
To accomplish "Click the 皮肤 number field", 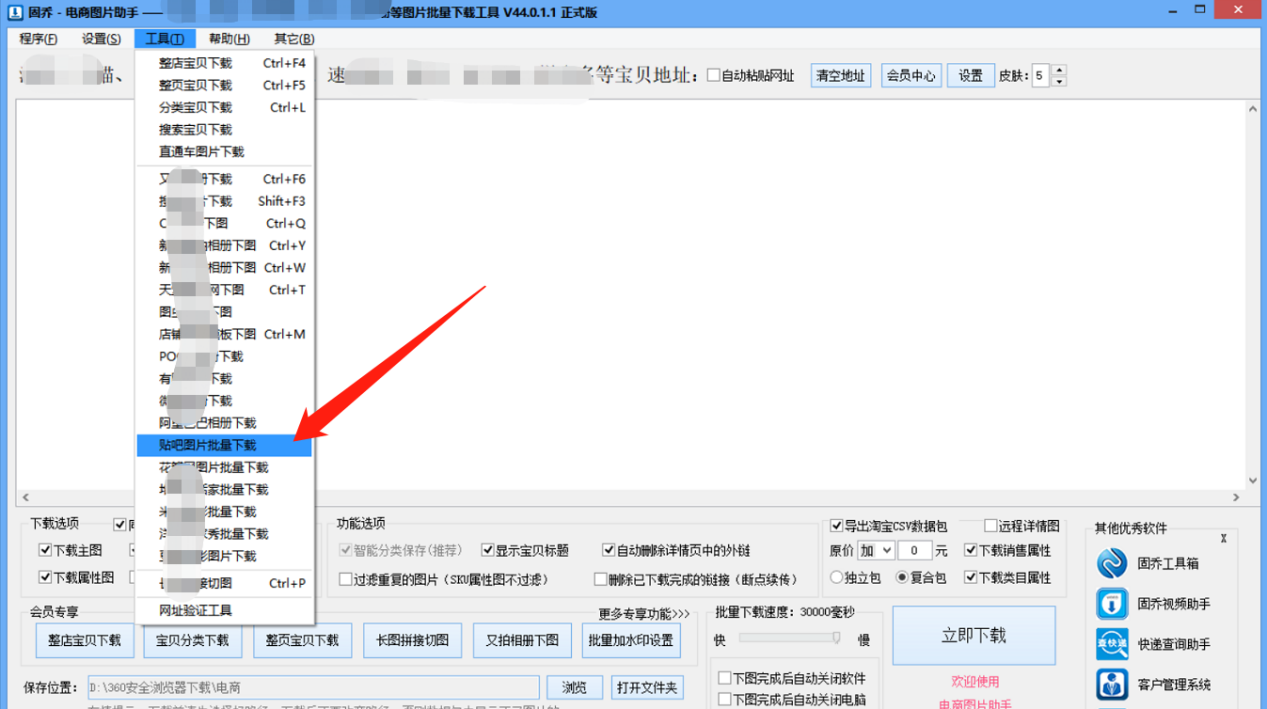I will click(1041, 76).
